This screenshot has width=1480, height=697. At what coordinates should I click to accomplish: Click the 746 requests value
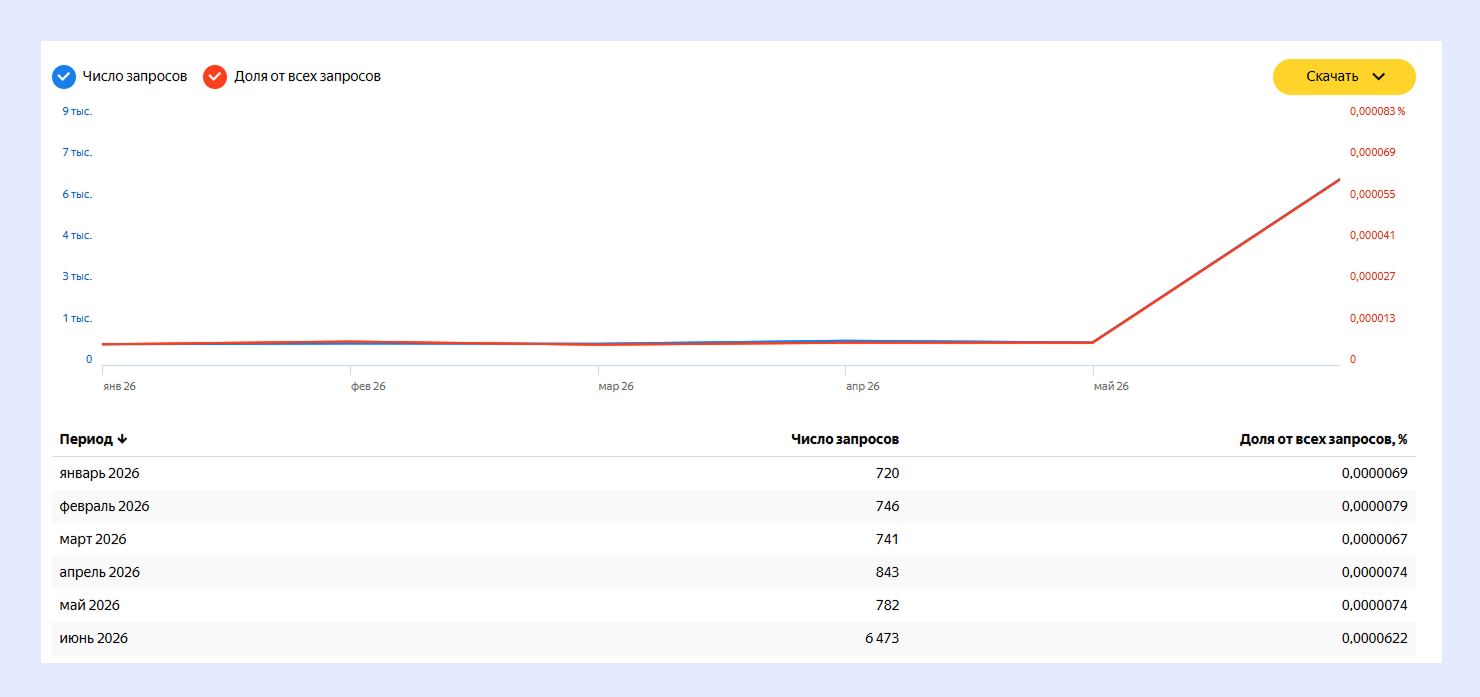pos(887,506)
